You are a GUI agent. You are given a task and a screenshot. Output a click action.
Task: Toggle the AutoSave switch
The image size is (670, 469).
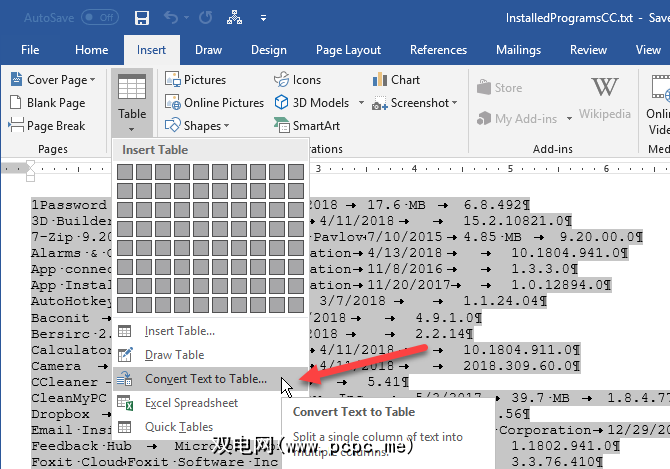[99, 17]
